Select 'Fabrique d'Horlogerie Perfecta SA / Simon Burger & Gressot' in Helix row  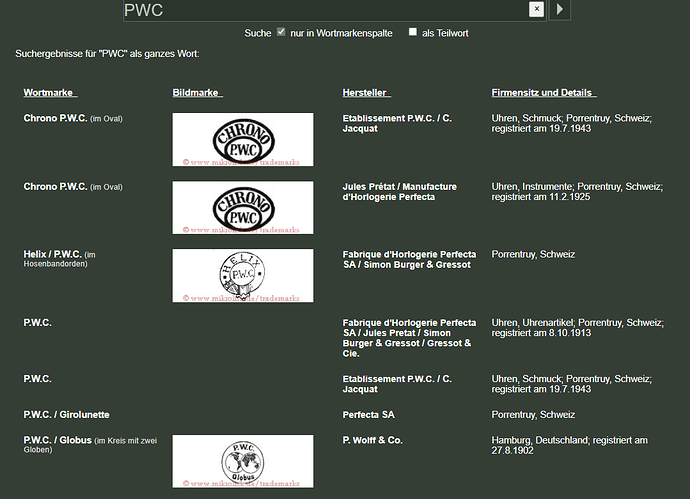409,260
